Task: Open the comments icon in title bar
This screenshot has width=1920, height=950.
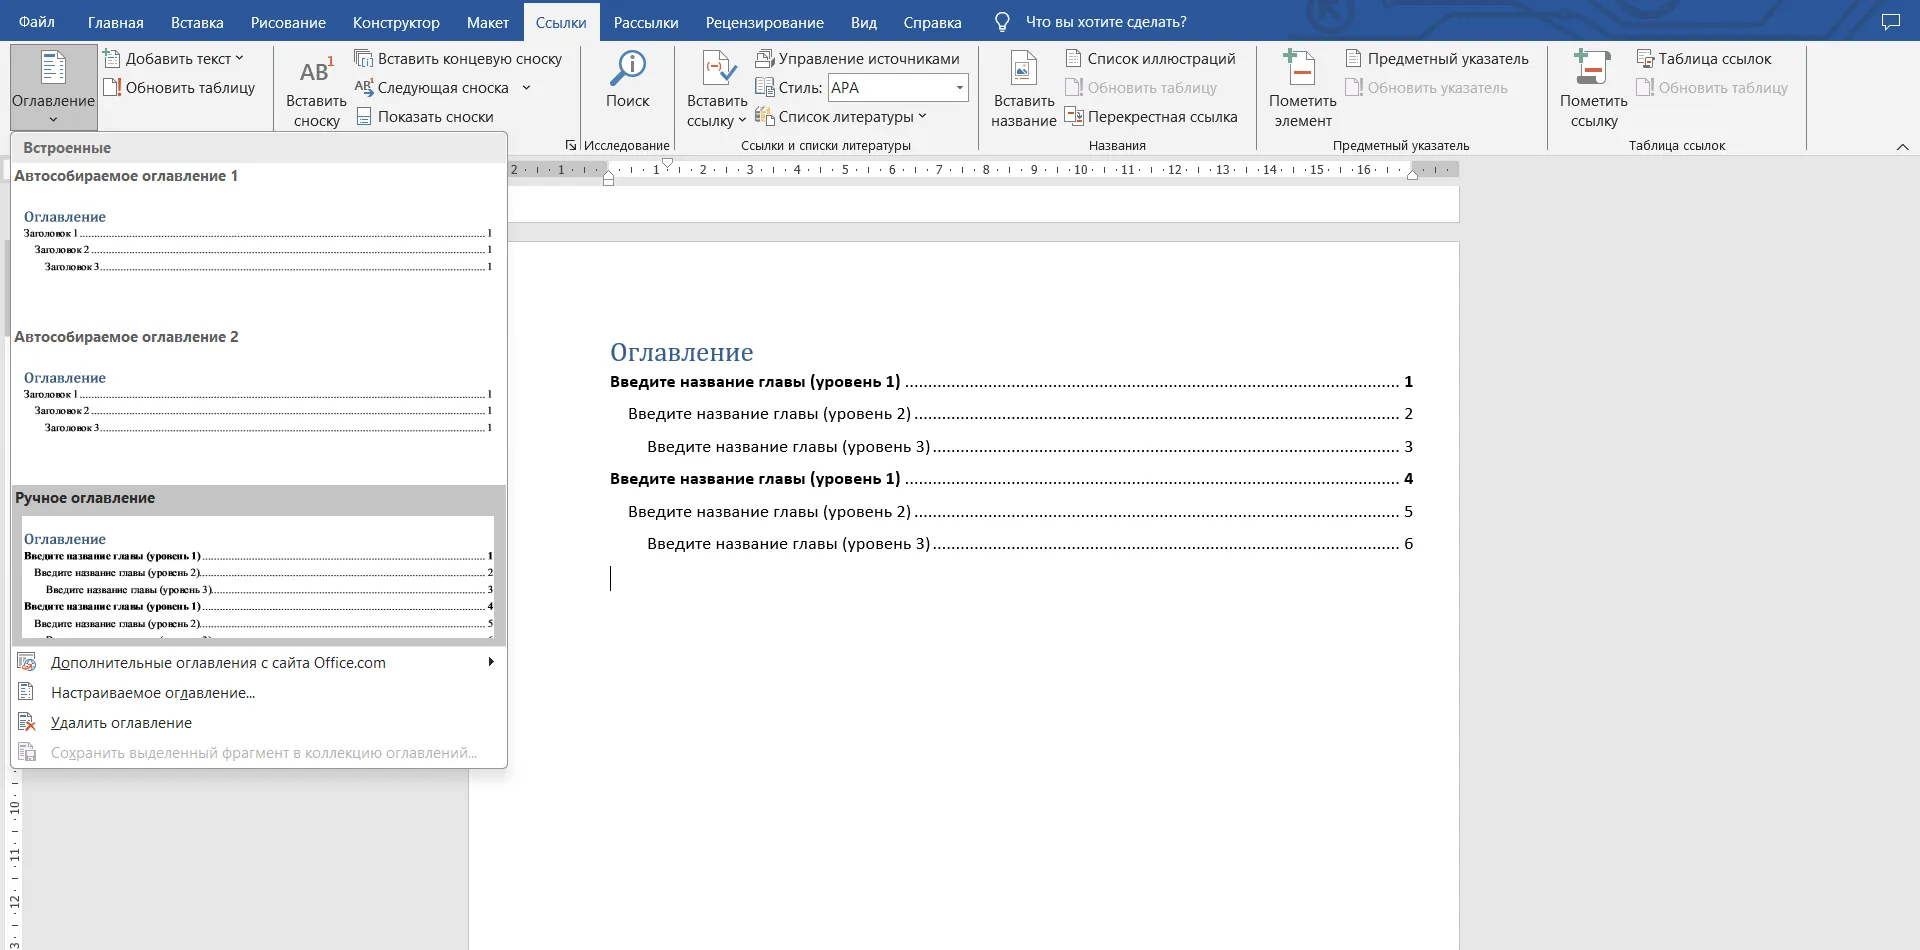Action: tap(1890, 22)
